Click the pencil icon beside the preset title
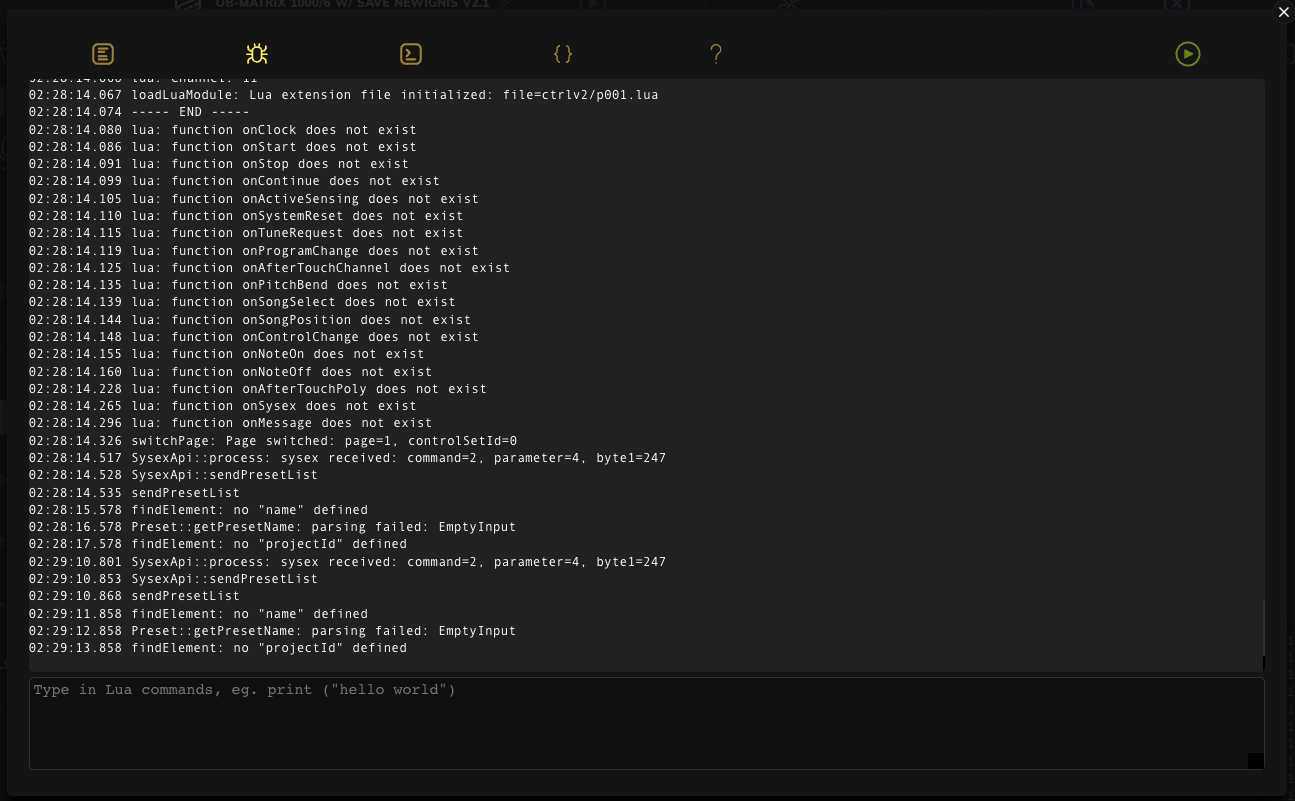1295x801 pixels. (x=503, y=5)
